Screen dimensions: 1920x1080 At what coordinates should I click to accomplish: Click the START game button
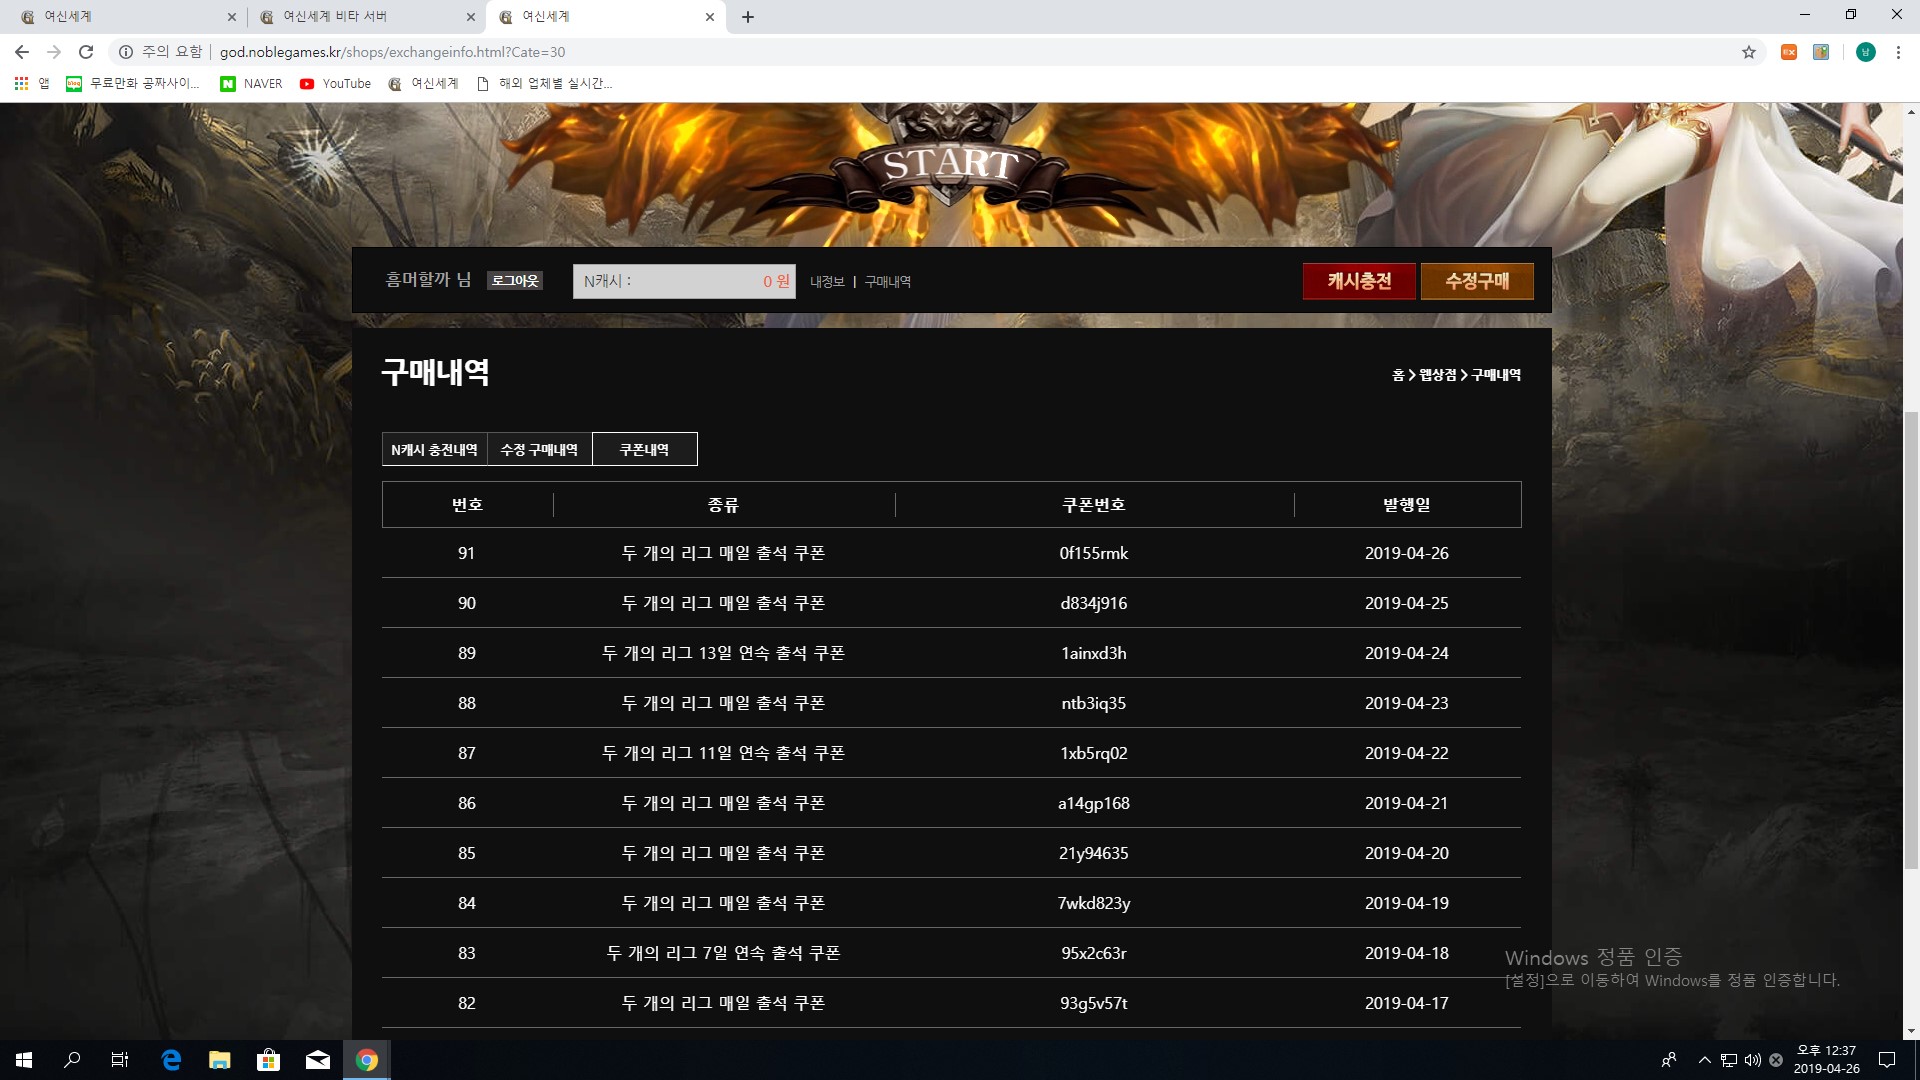pyautogui.click(x=951, y=165)
